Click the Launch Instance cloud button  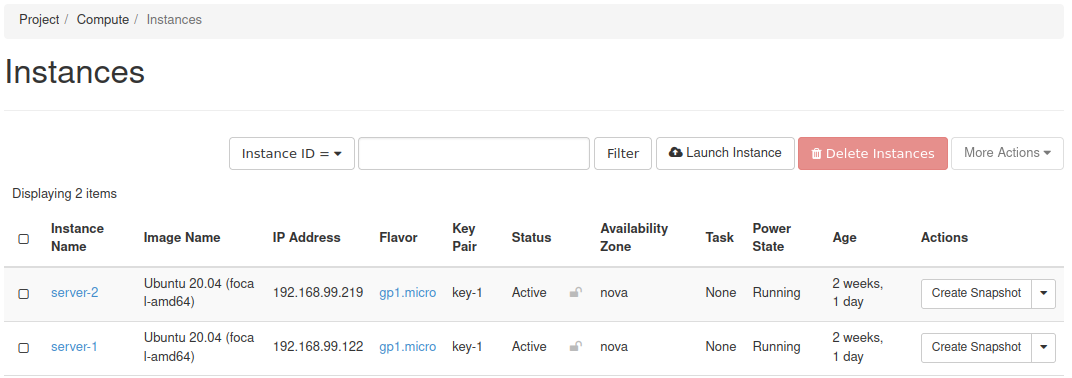pos(725,153)
